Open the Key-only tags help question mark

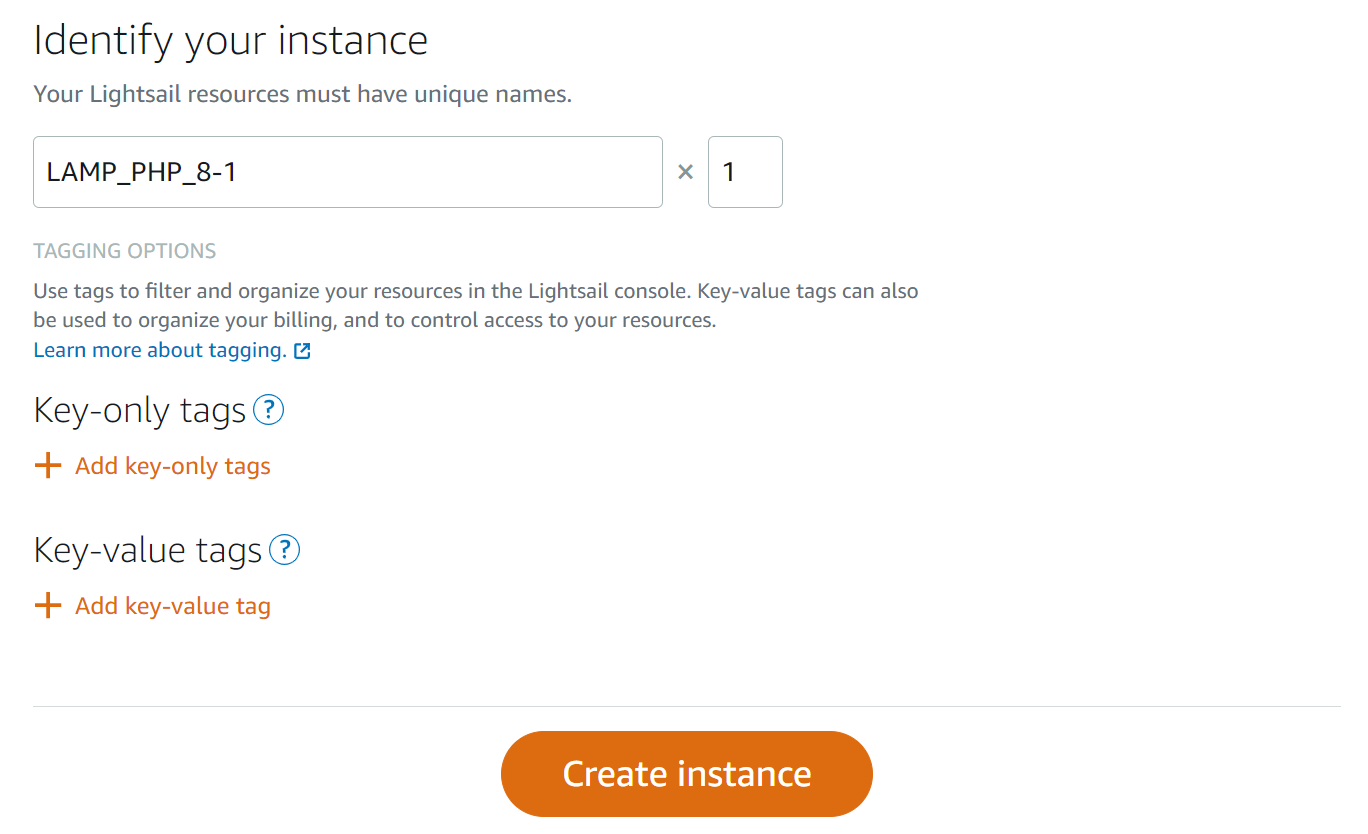pos(269,410)
